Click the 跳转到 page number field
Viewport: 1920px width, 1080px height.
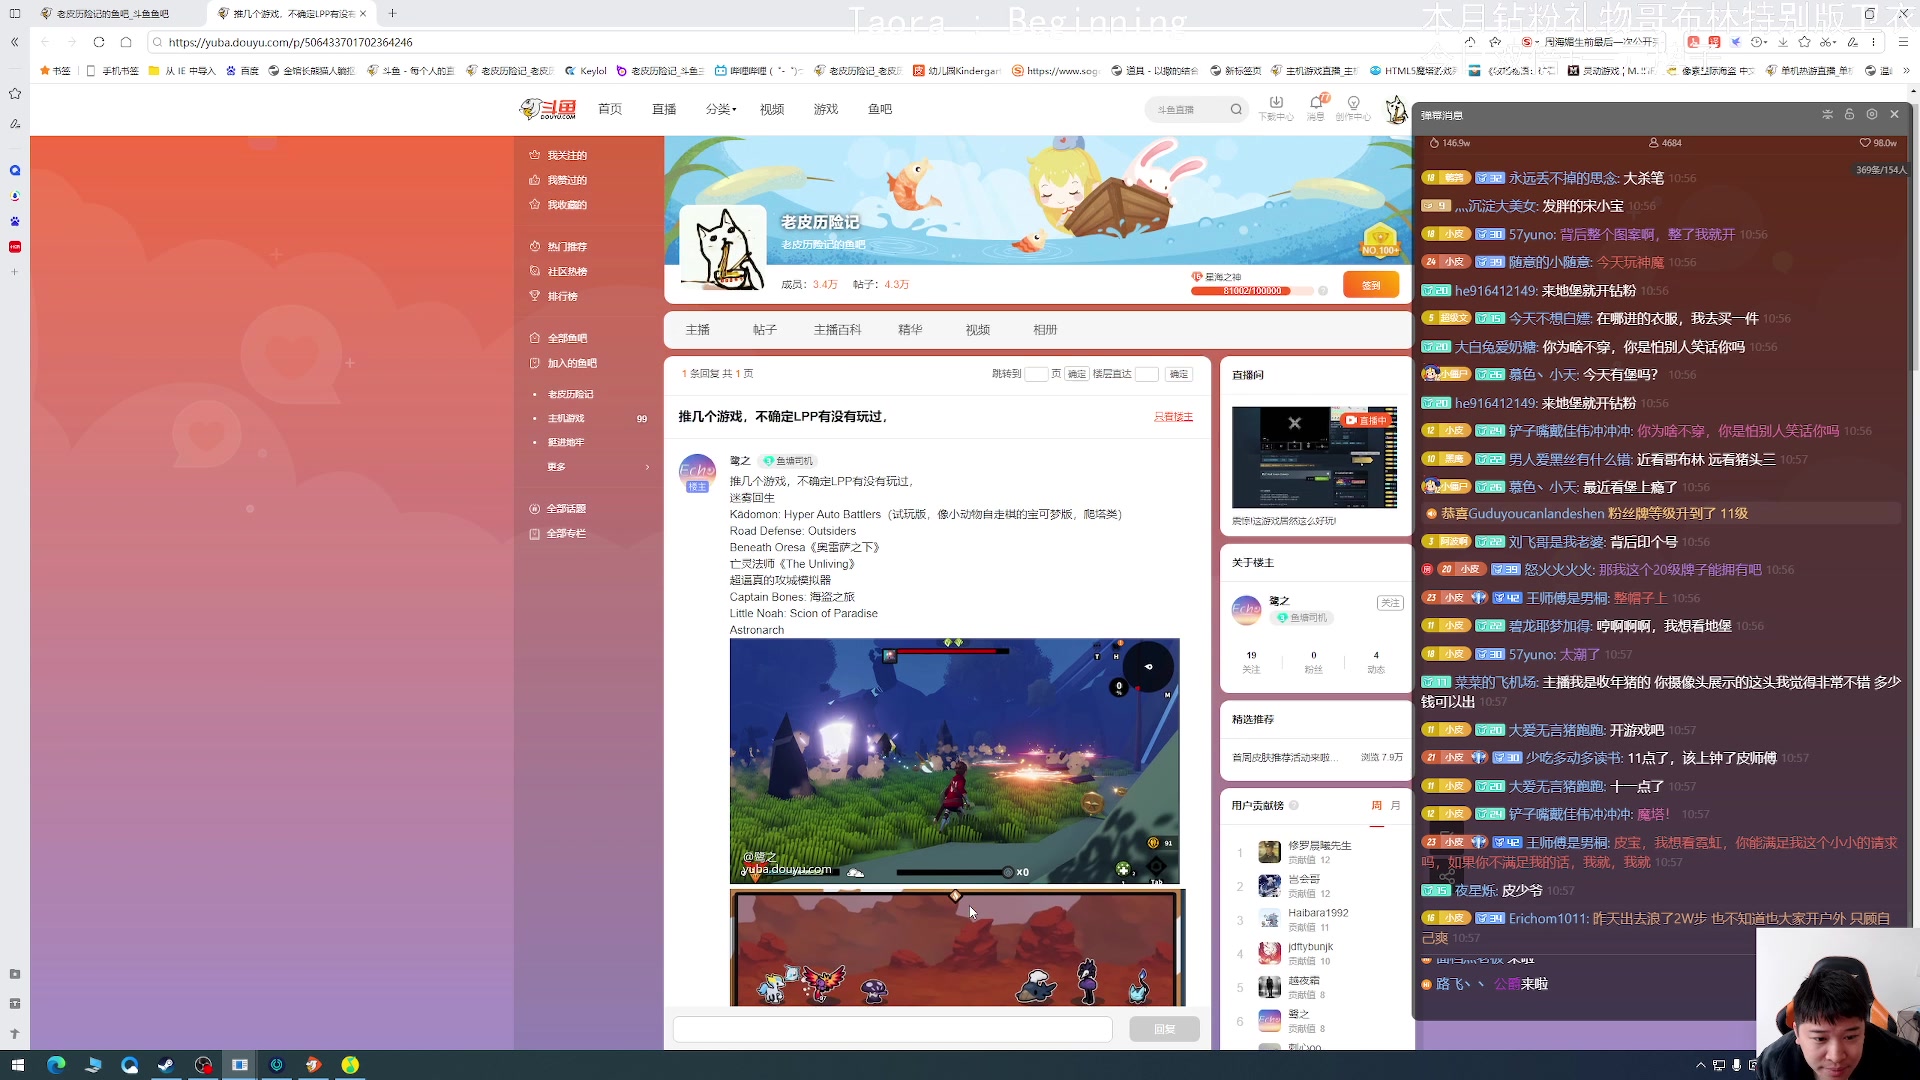[1036, 374]
